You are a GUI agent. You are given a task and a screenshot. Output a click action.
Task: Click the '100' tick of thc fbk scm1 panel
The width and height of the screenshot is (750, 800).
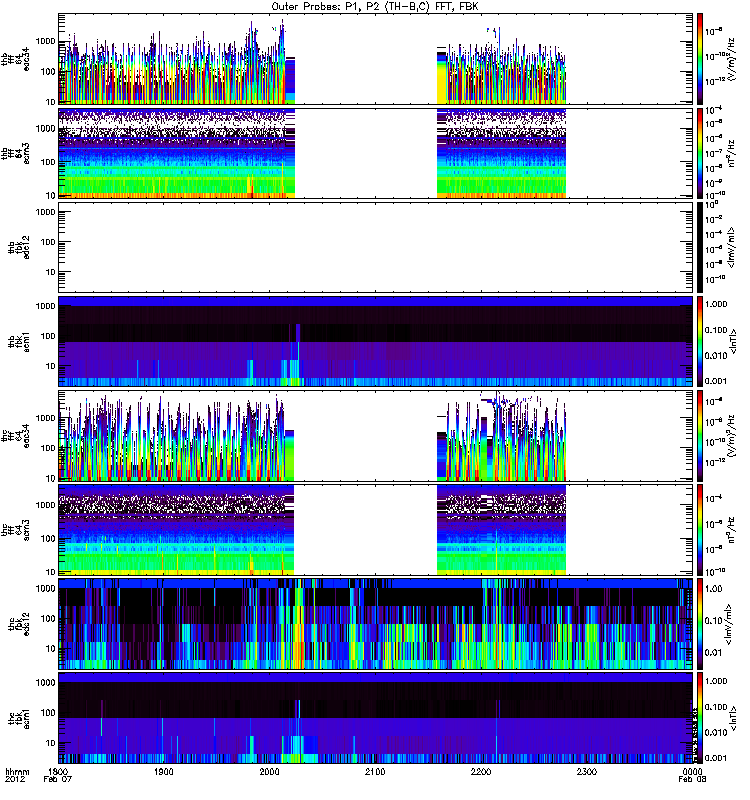pos(48,713)
